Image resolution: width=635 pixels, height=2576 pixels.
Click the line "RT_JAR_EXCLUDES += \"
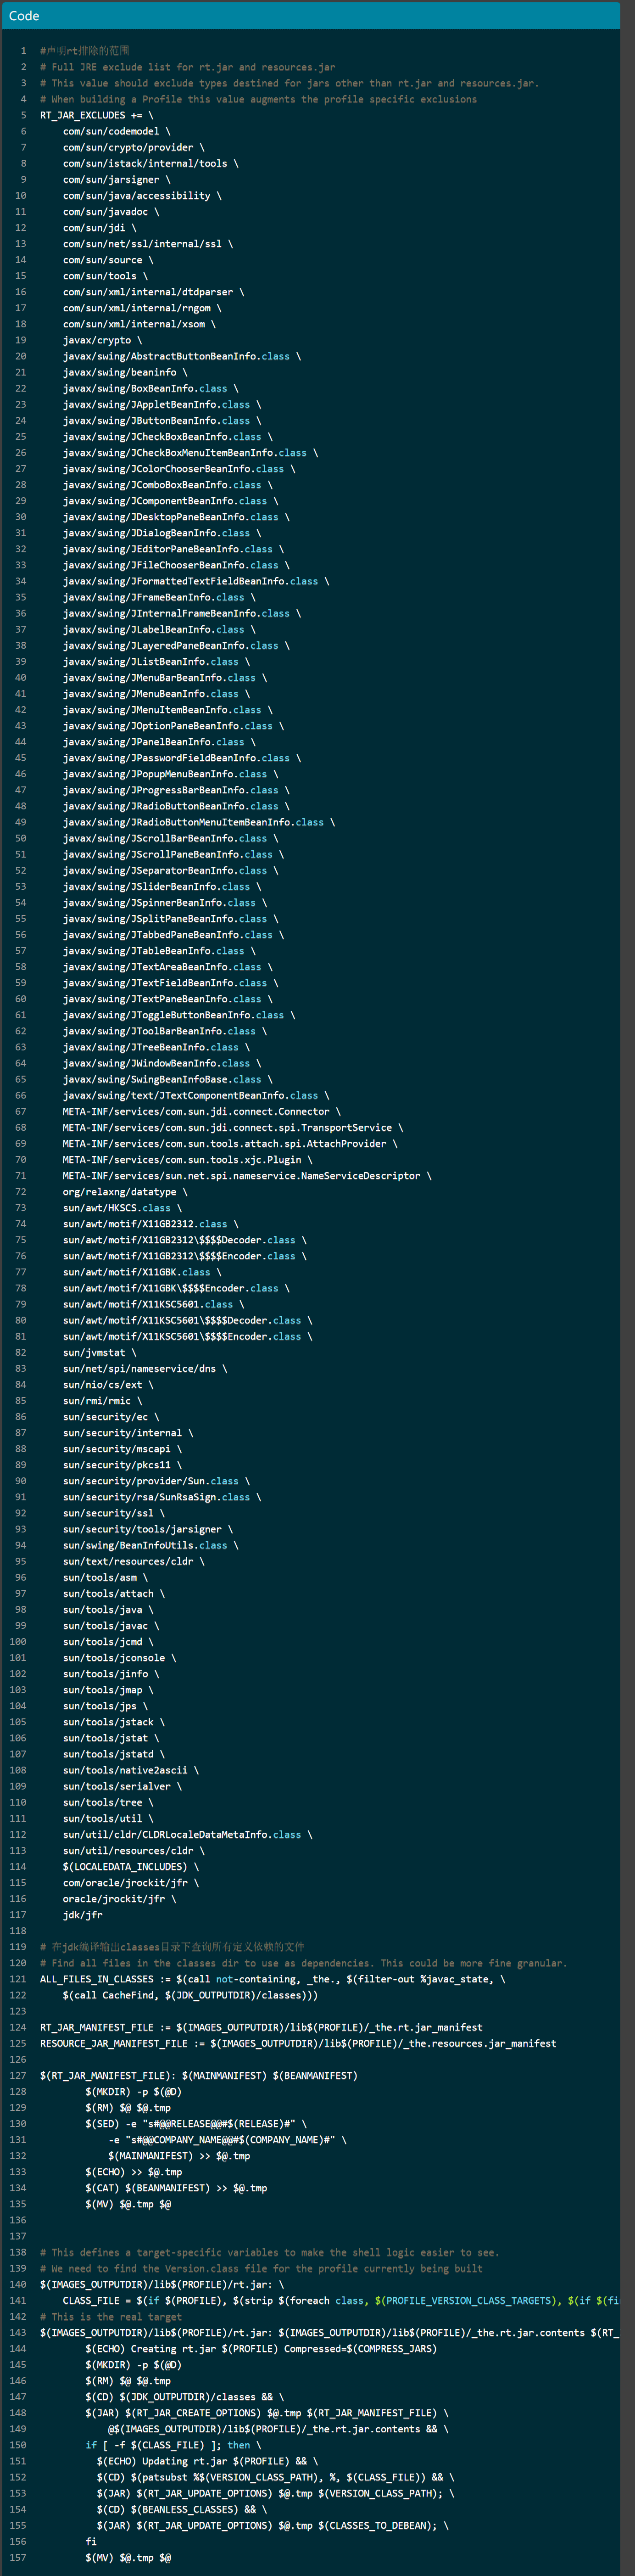pyautogui.click(x=96, y=115)
